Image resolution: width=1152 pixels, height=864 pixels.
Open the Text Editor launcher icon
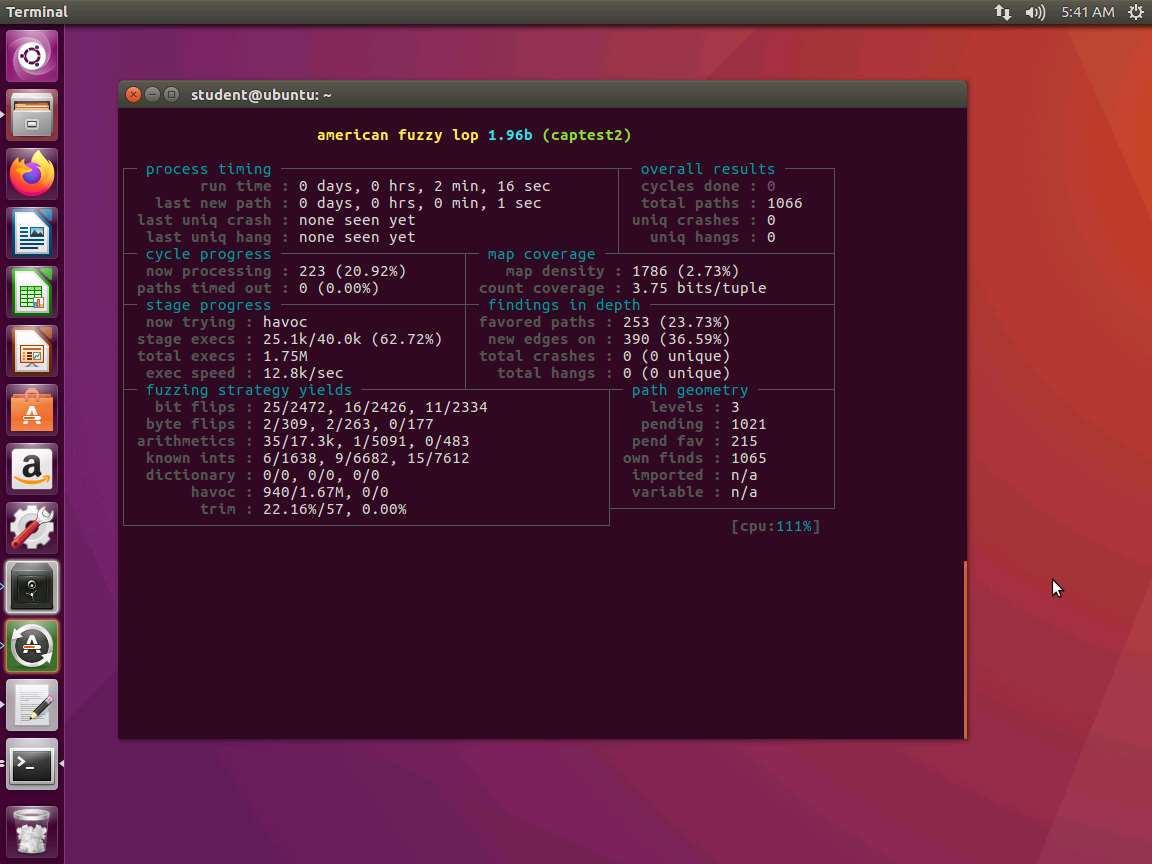tap(32, 706)
